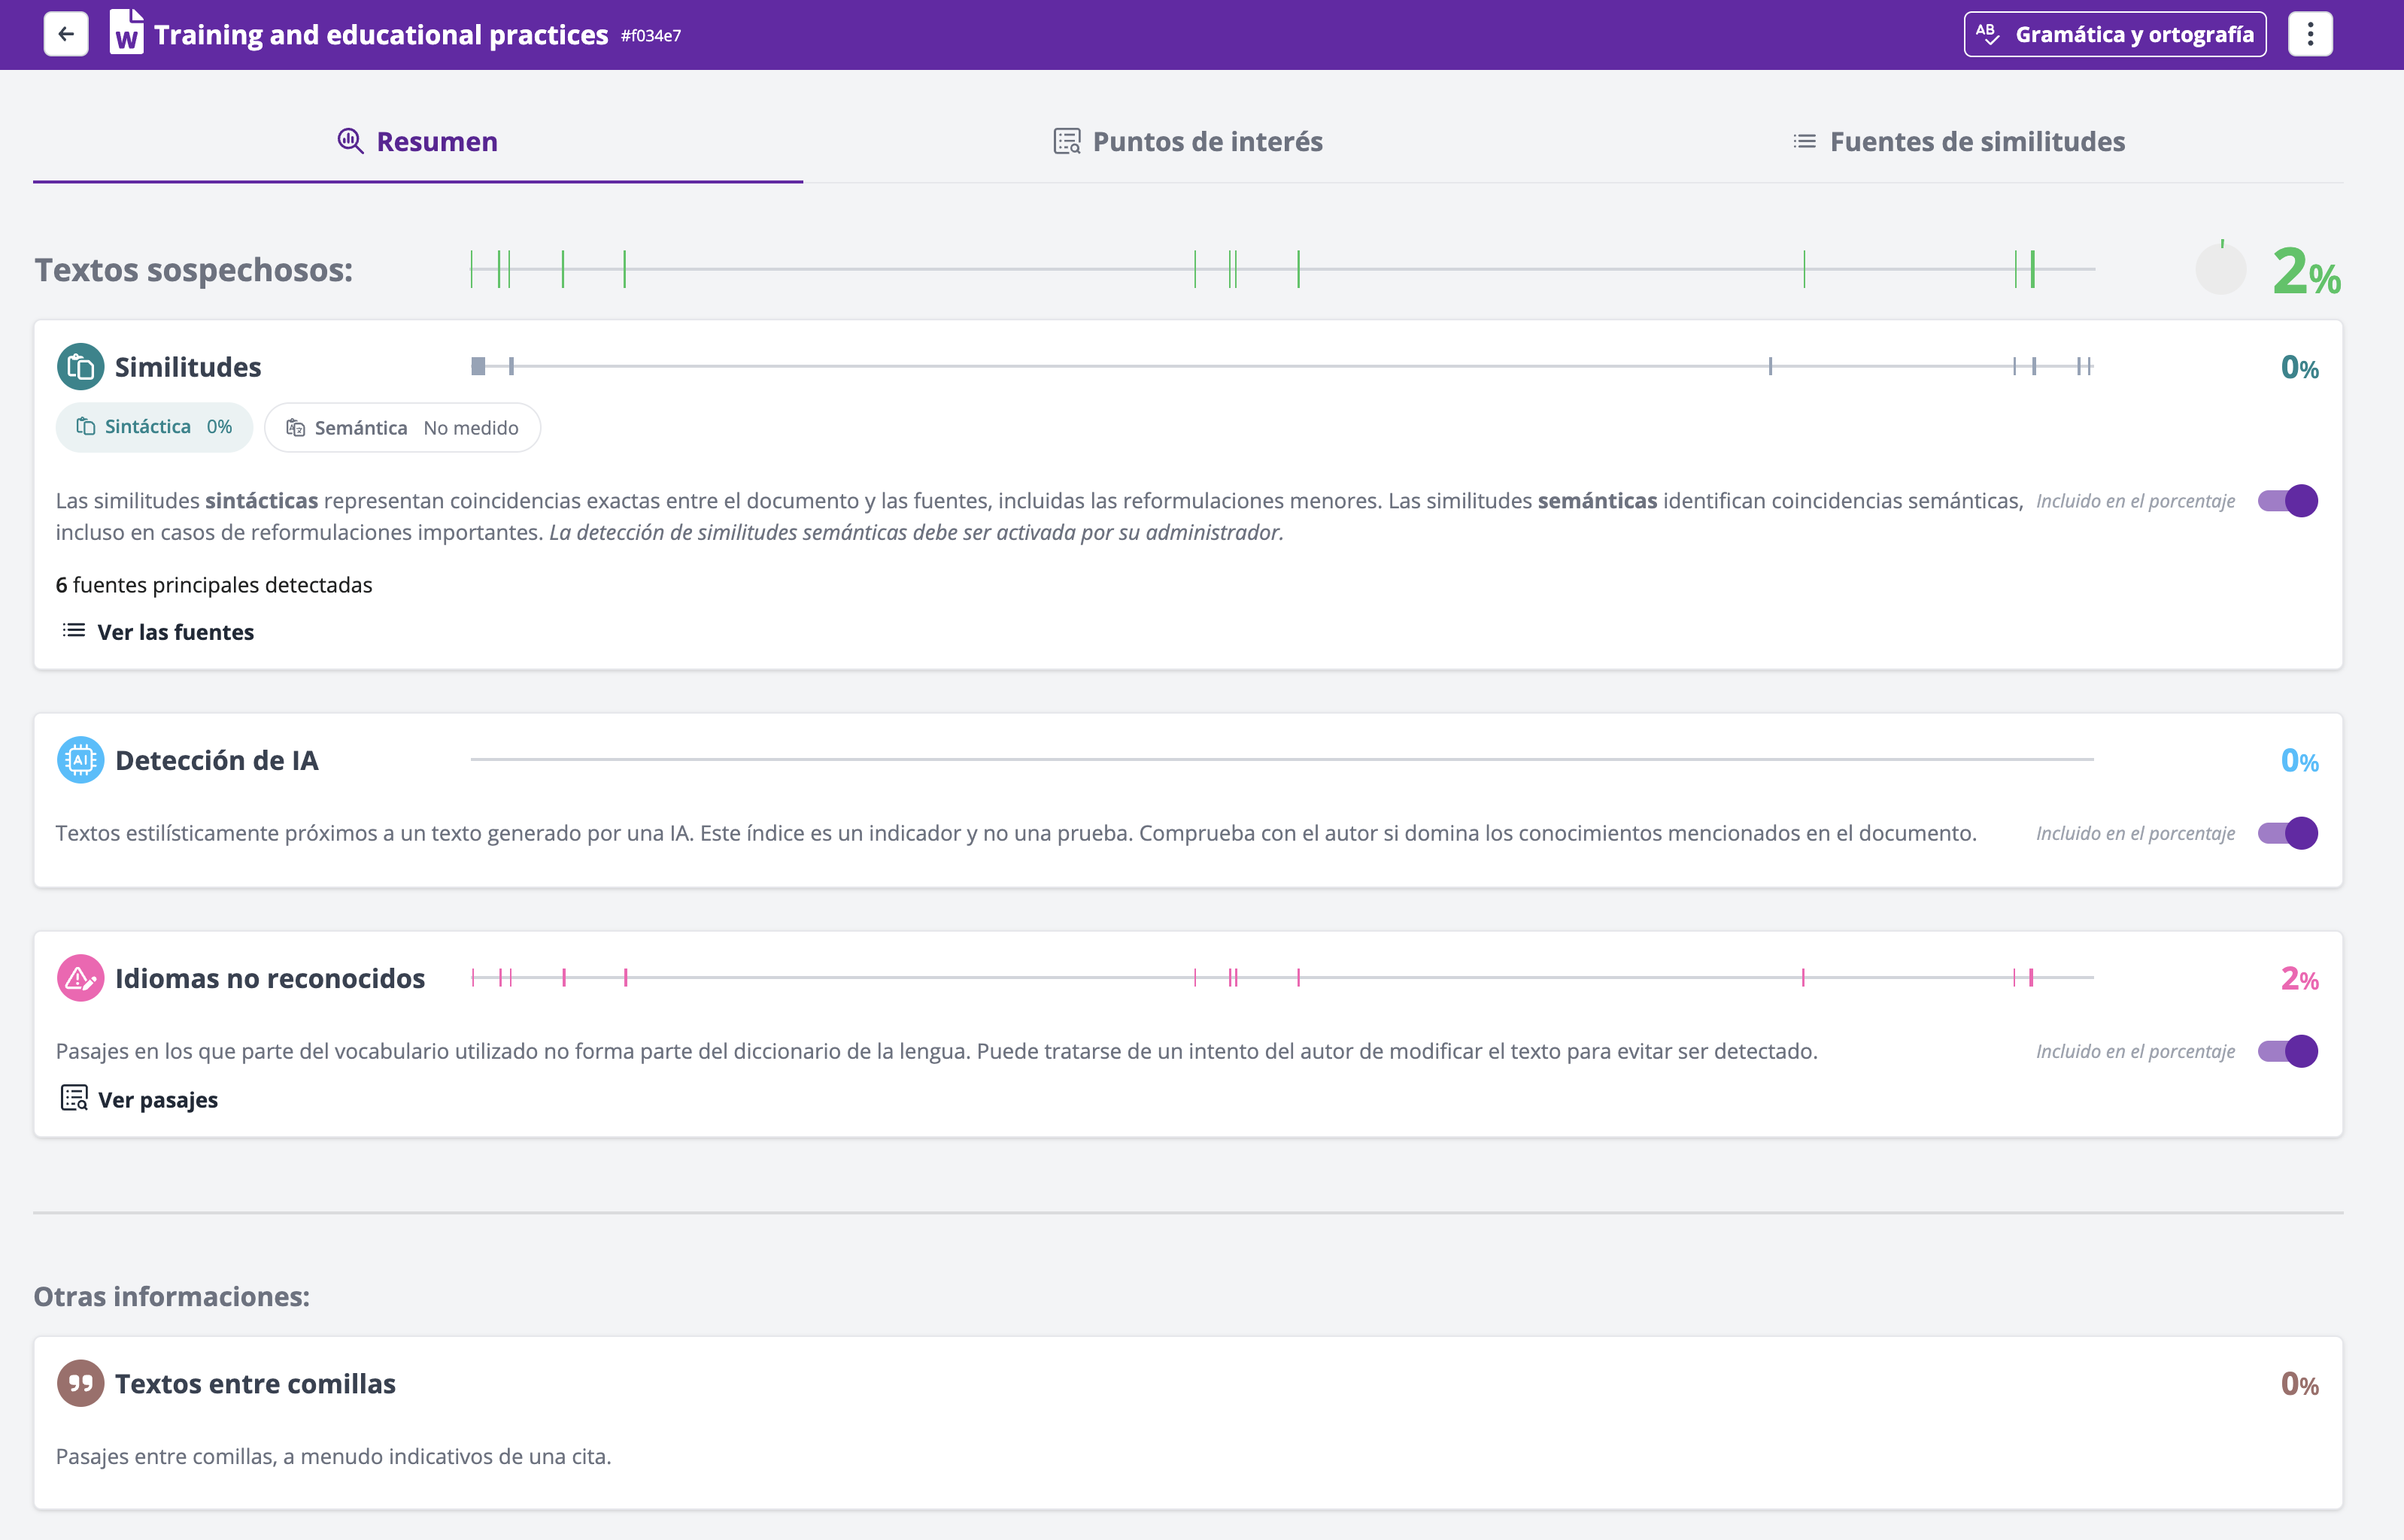
Task: Open the Fuentes de similitudes tab
Action: click(x=1958, y=141)
